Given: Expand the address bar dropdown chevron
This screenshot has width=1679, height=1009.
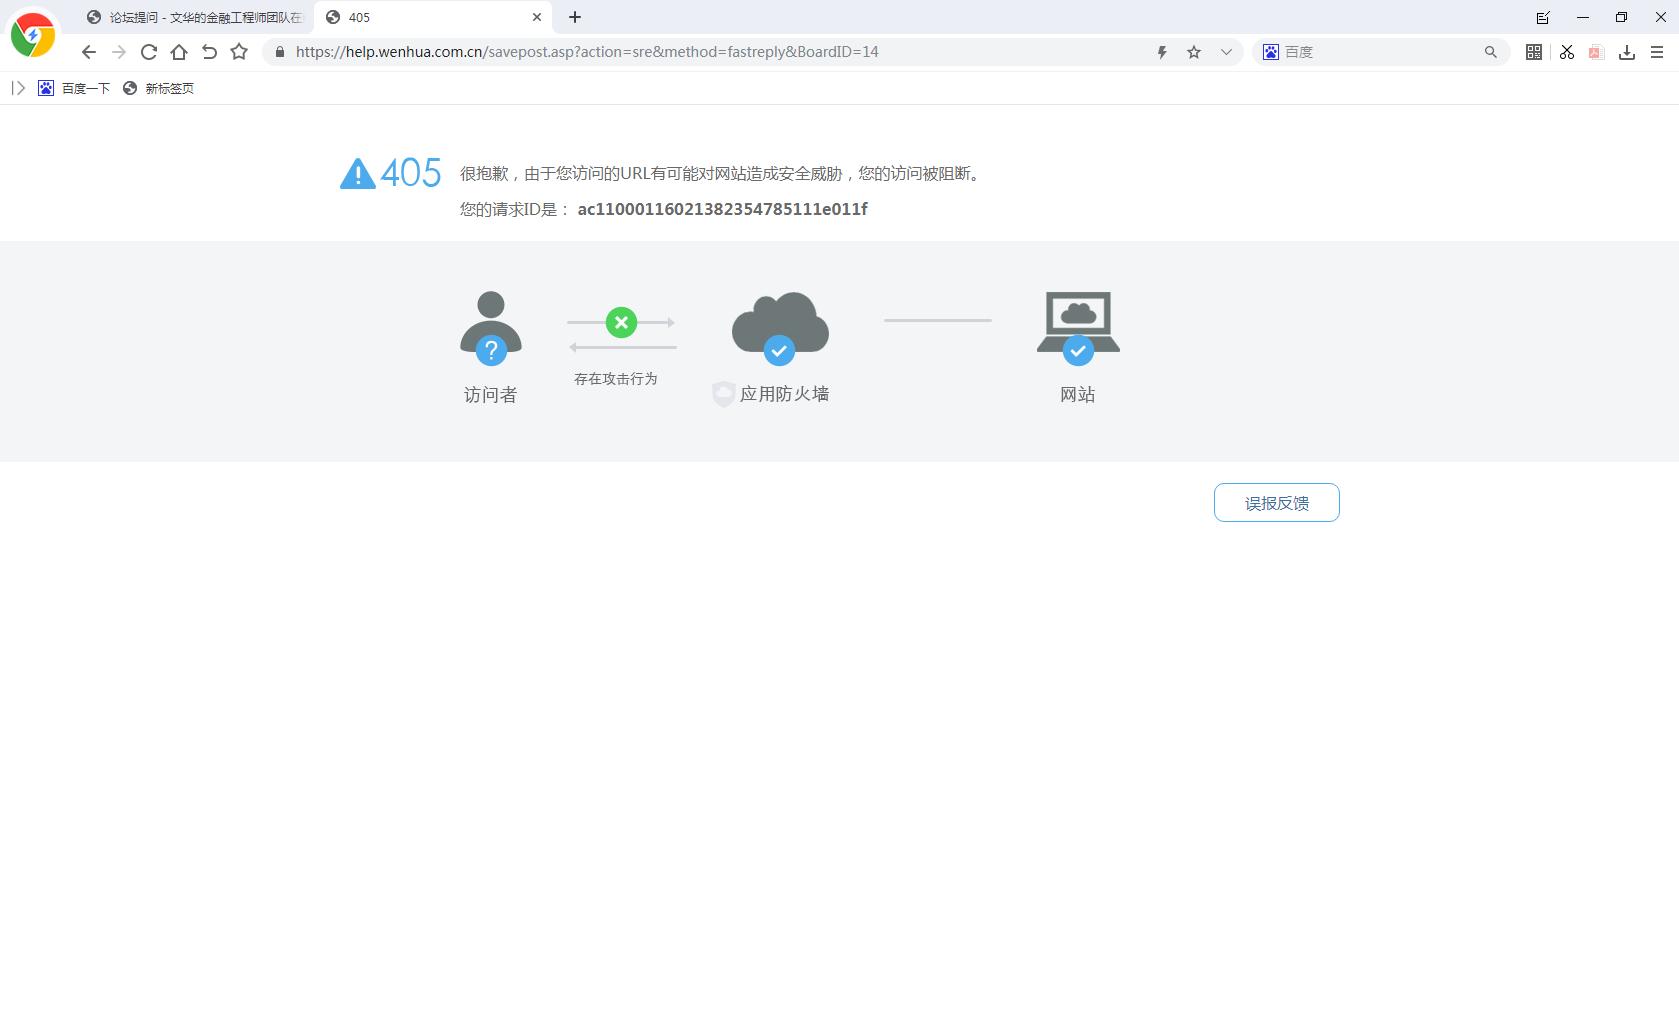Looking at the screenshot, I should (x=1226, y=52).
